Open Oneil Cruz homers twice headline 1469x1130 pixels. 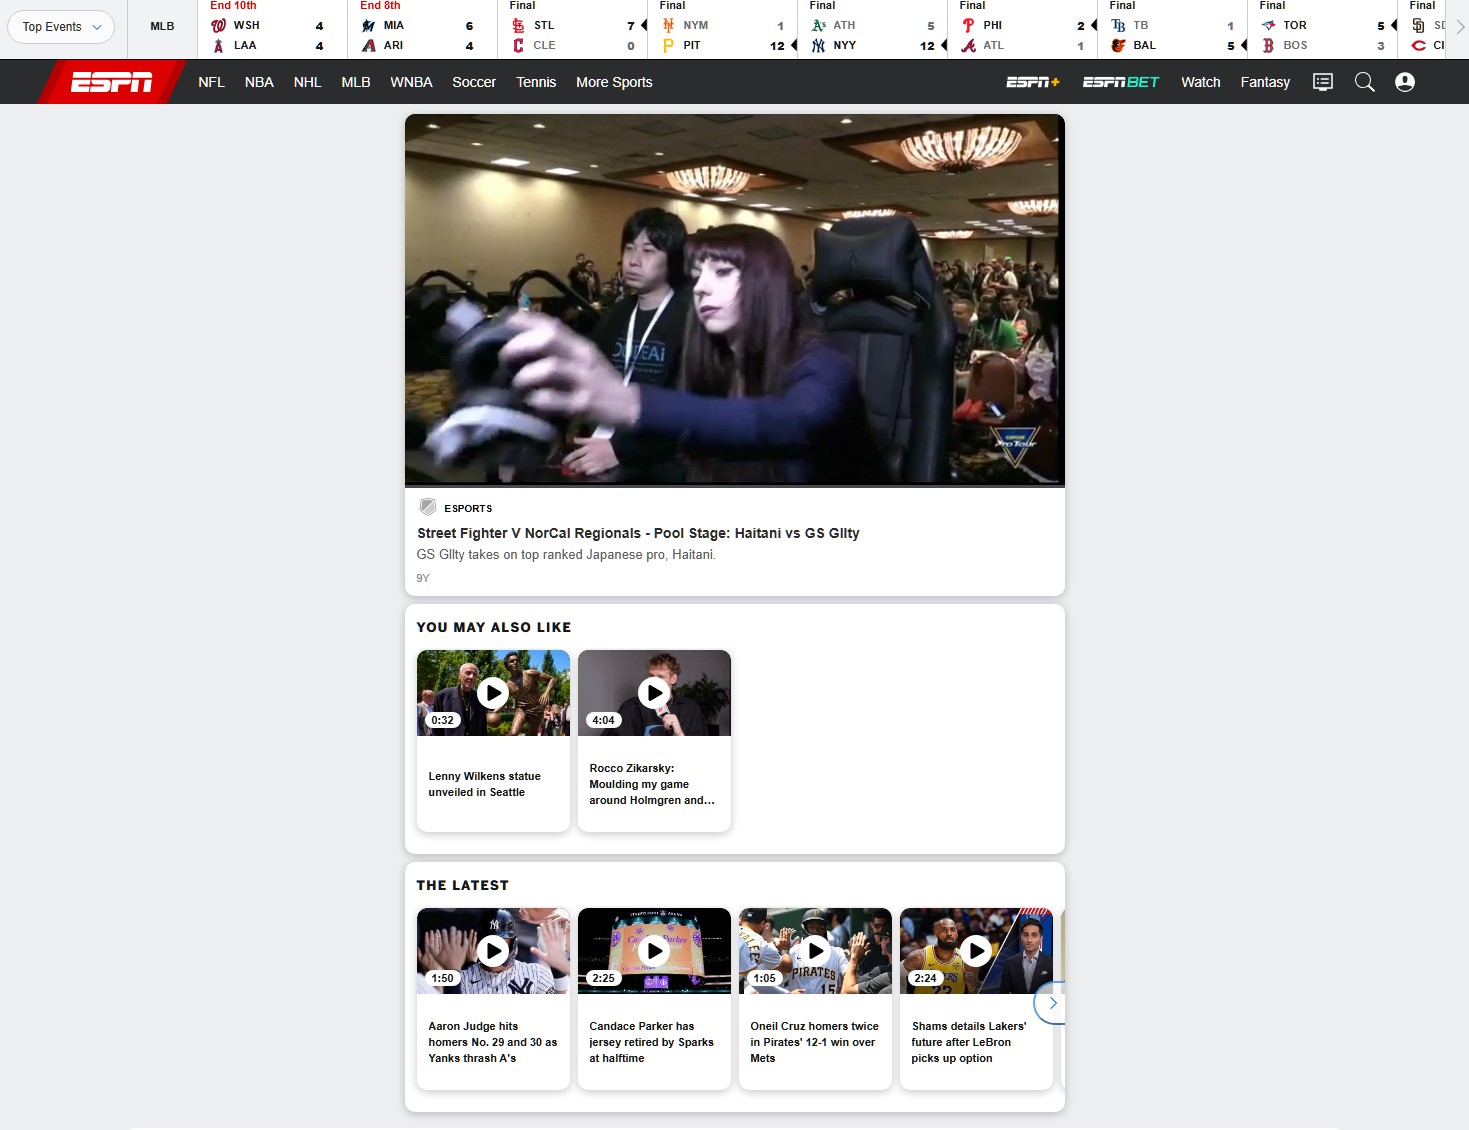pyautogui.click(x=814, y=1042)
